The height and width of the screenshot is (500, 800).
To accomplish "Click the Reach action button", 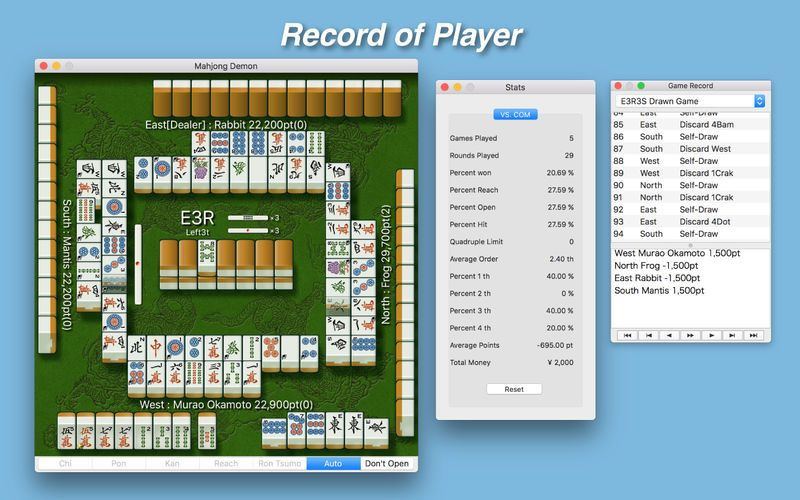I will 226,463.
